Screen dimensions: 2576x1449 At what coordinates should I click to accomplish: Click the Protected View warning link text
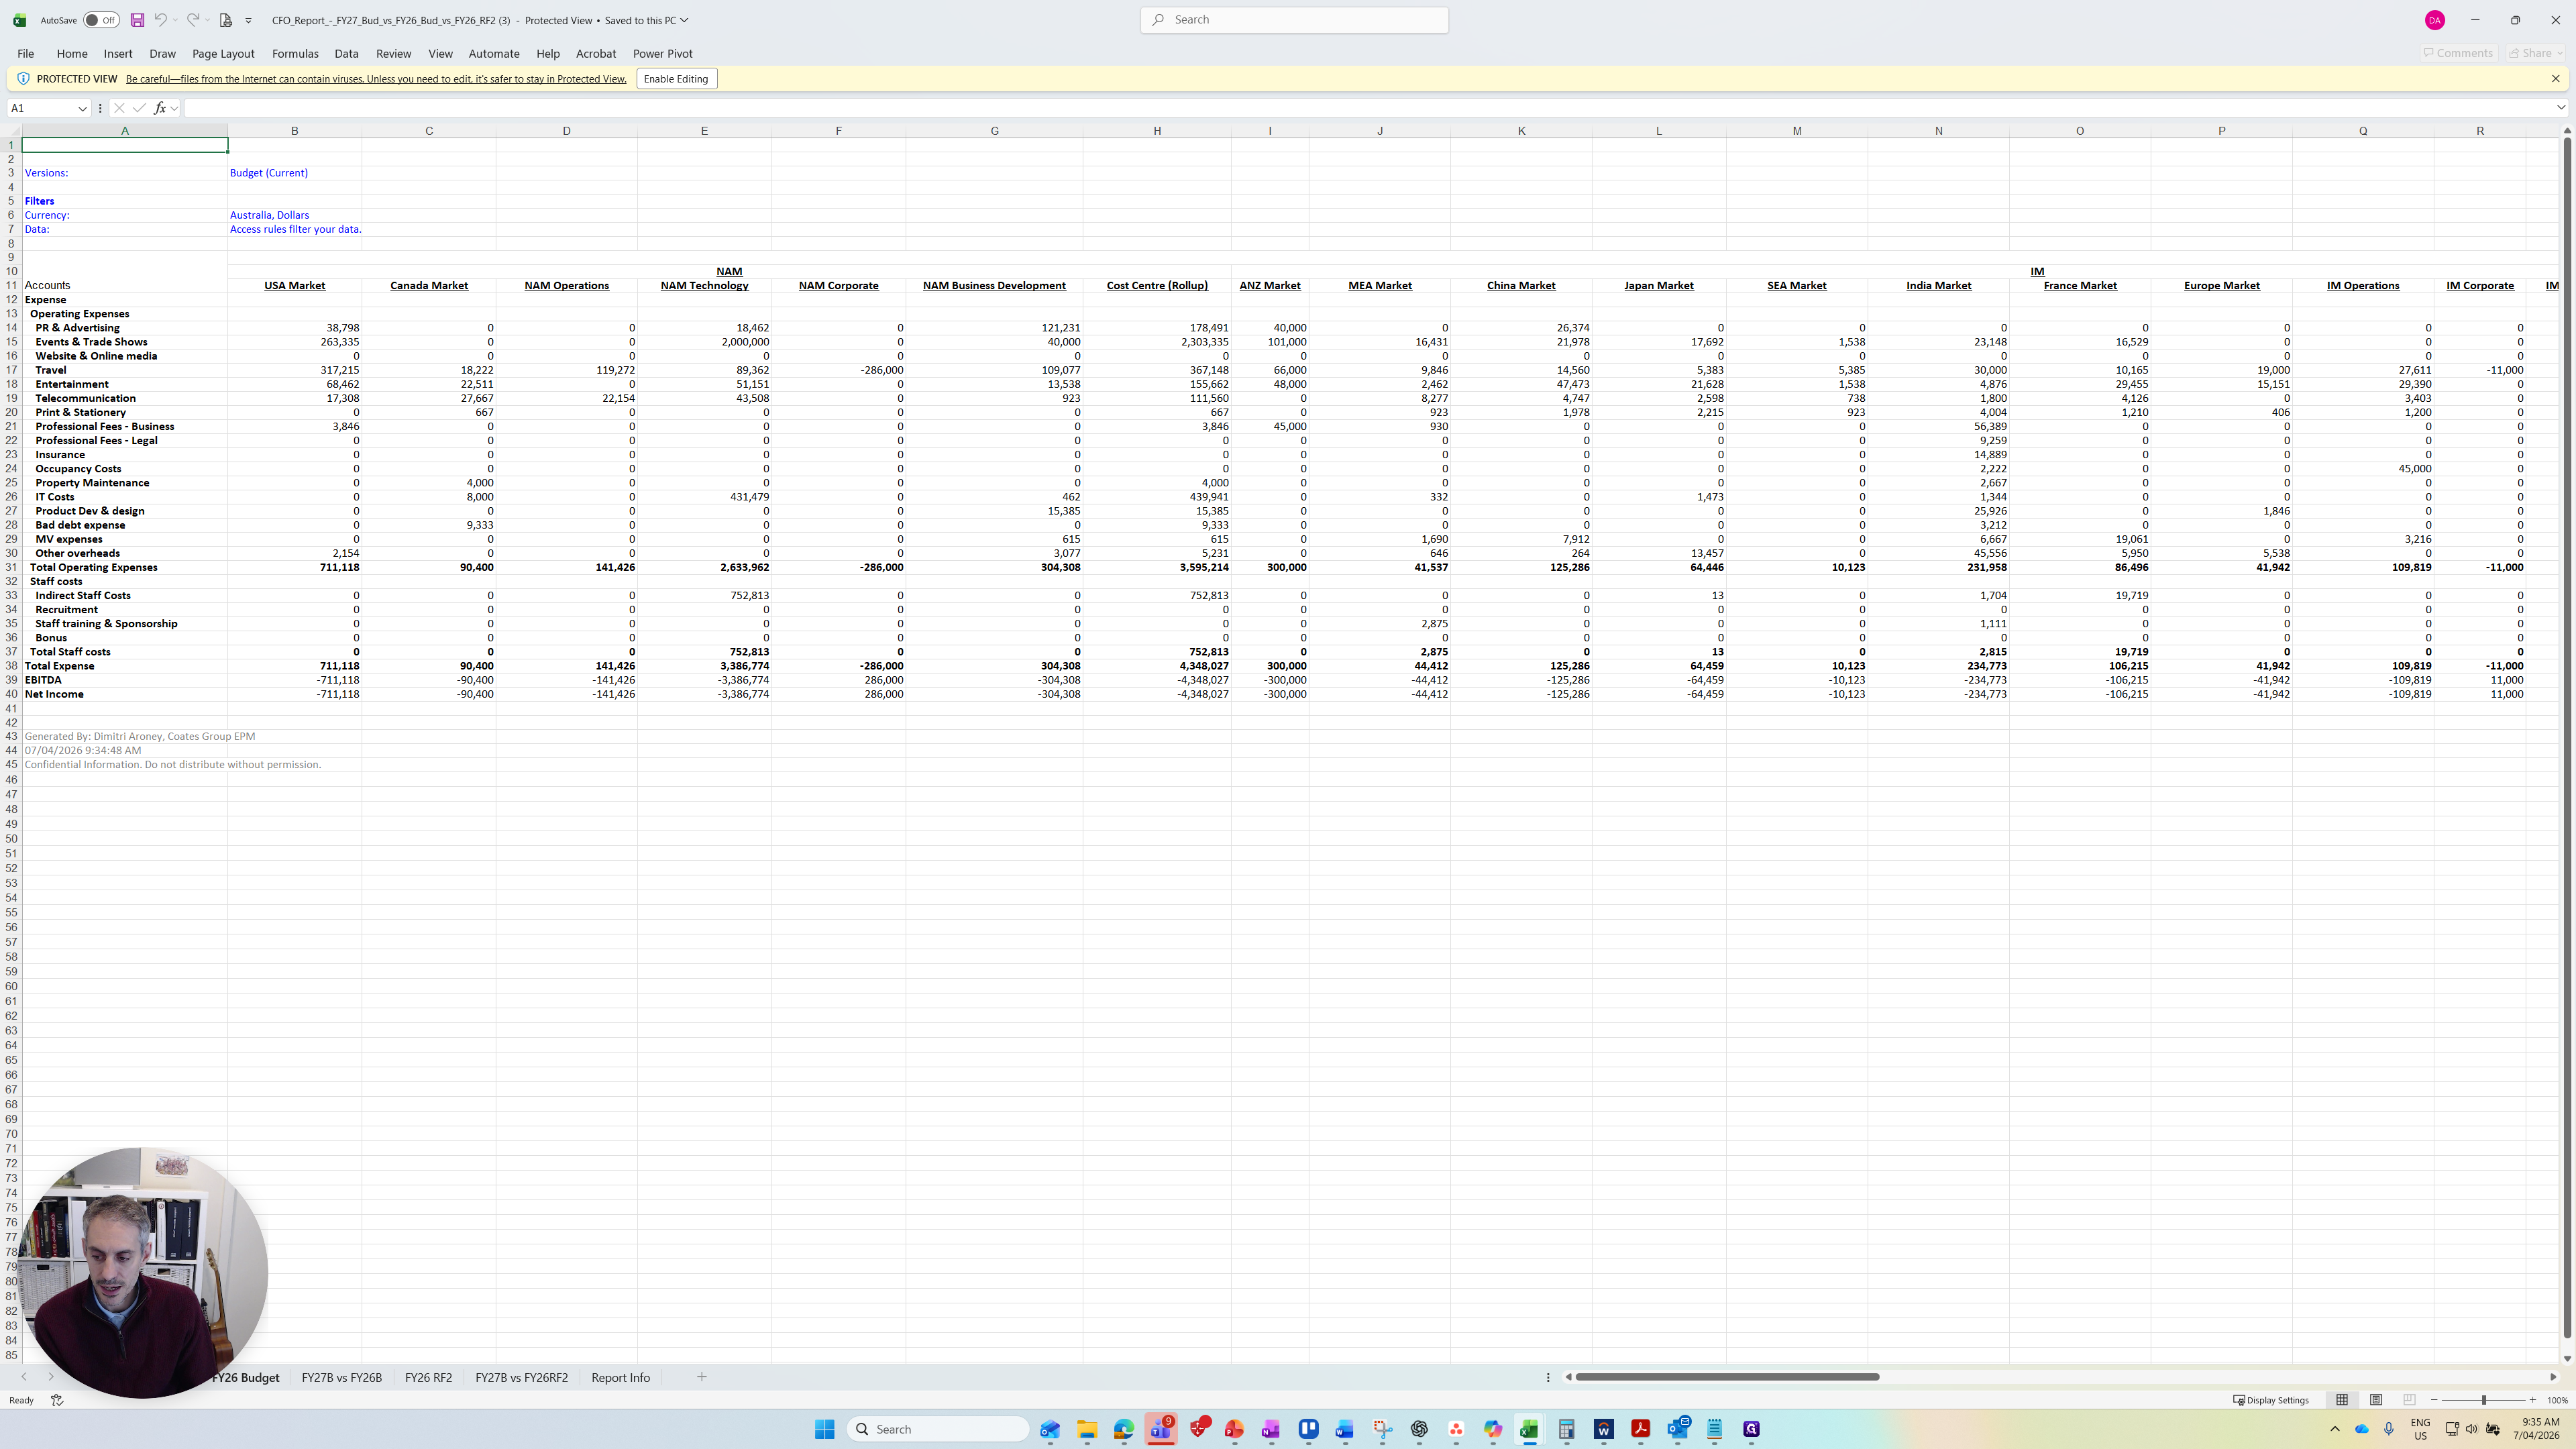tap(376, 79)
